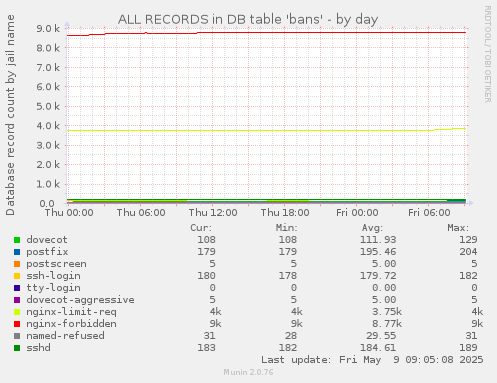Image resolution: width=497 pixels, height=383 pixels.
Task: Click the chart title 'ALL RECORDS in DB table'
Action: point(200,19)
